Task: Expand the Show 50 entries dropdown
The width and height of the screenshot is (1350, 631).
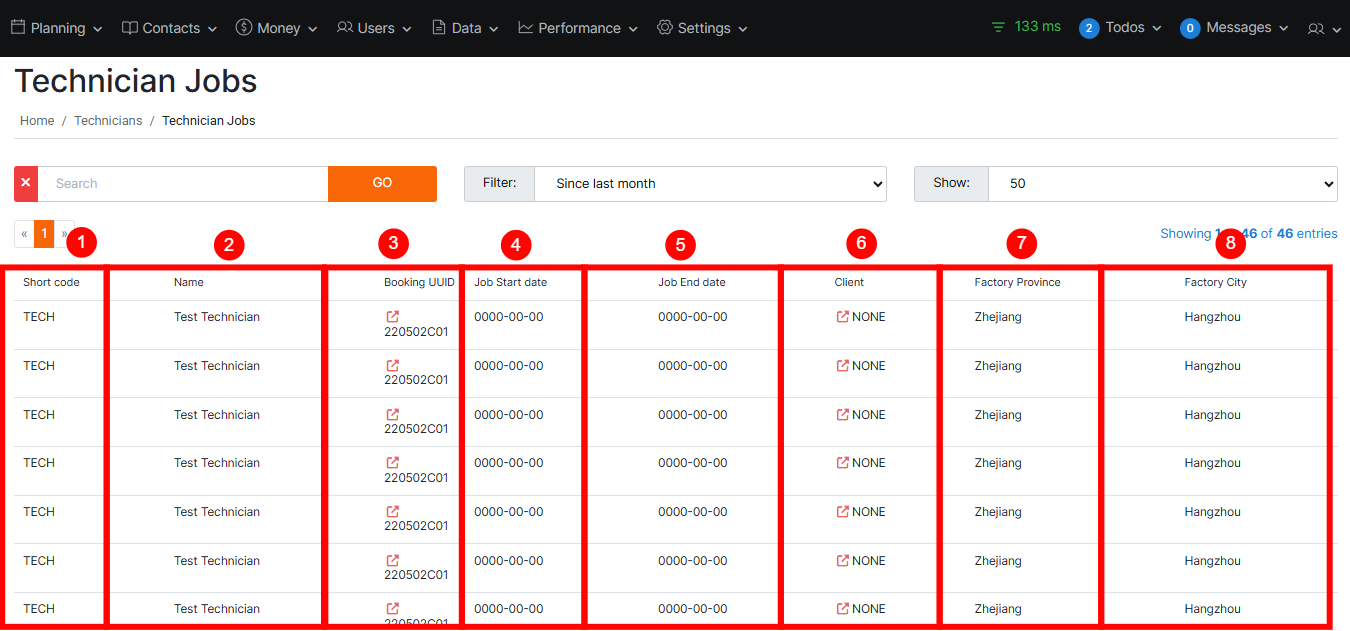Action: (x=1162, y=184)
